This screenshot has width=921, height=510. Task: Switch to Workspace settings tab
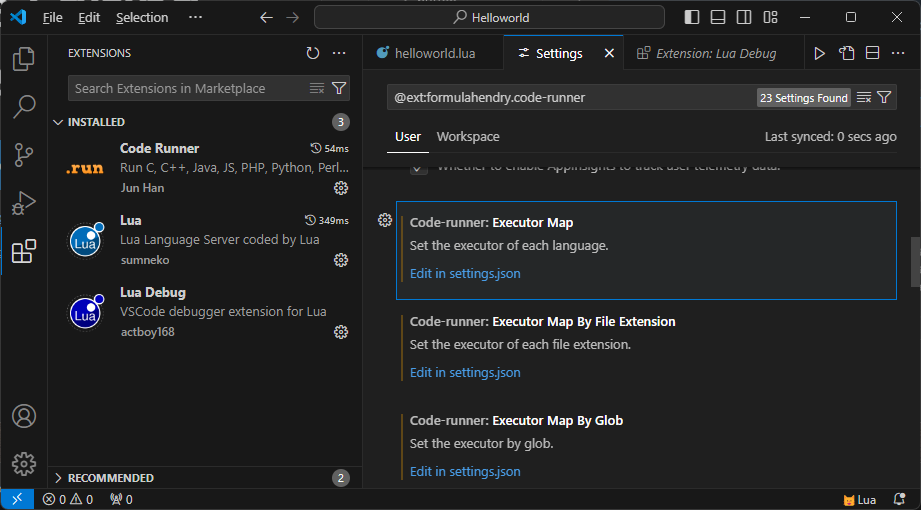coord(468,136)
